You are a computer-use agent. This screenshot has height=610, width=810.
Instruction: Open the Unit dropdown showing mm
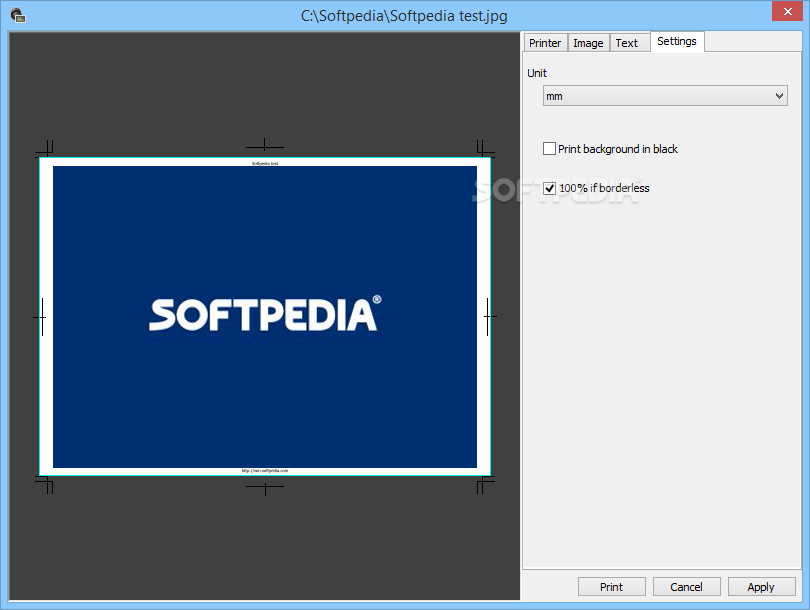click(665, 96)
